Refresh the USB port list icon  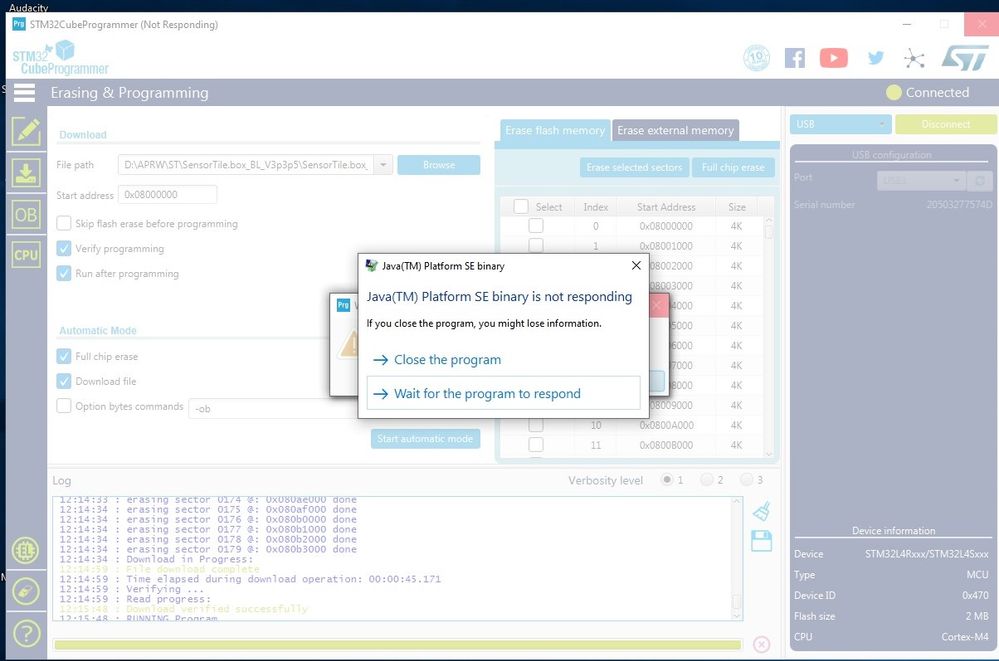(980, 180)
